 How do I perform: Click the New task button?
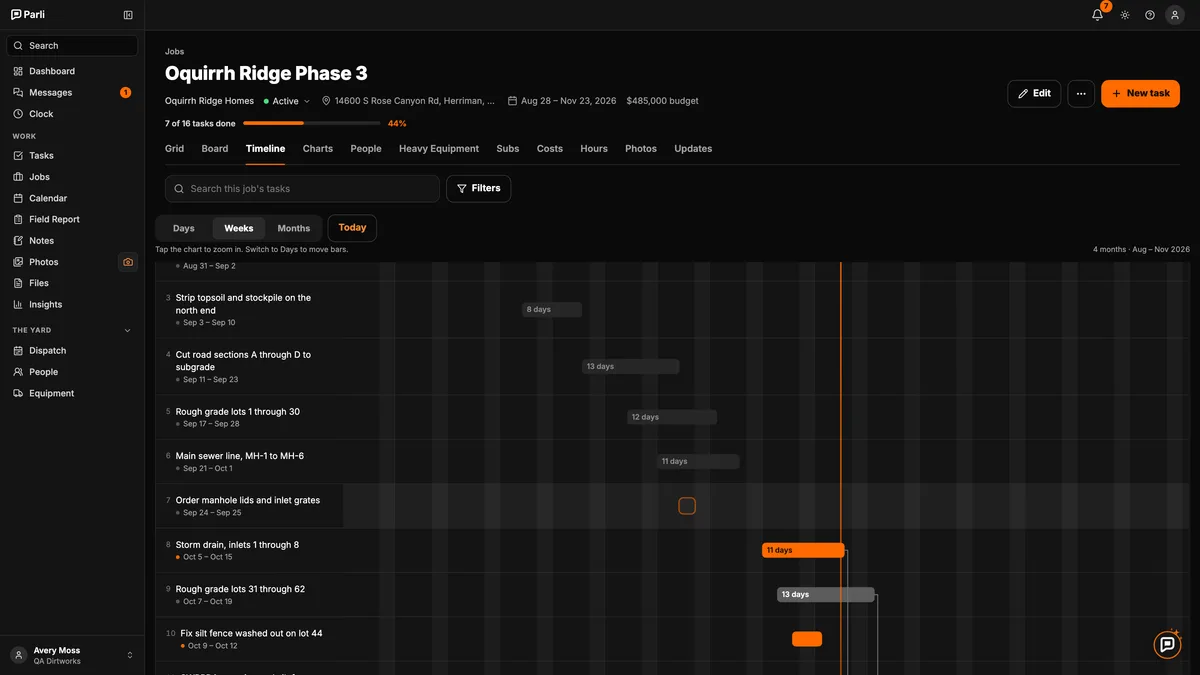click(x=1140, y=93)
